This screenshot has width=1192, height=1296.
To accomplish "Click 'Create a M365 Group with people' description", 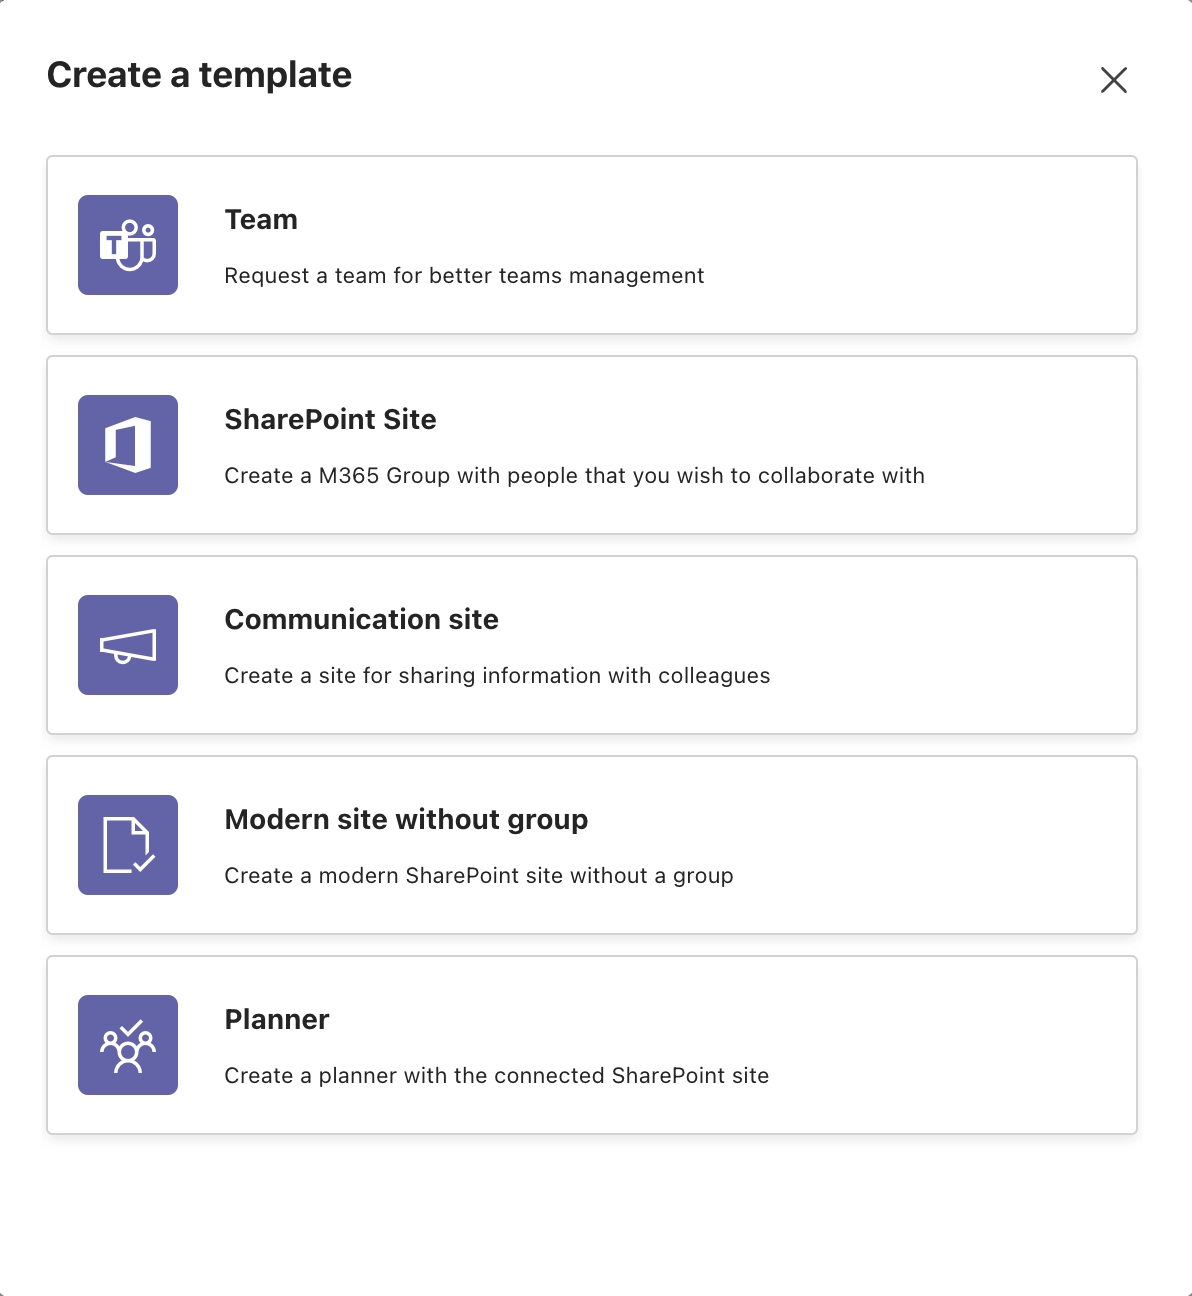I will [x=575, y=476].
